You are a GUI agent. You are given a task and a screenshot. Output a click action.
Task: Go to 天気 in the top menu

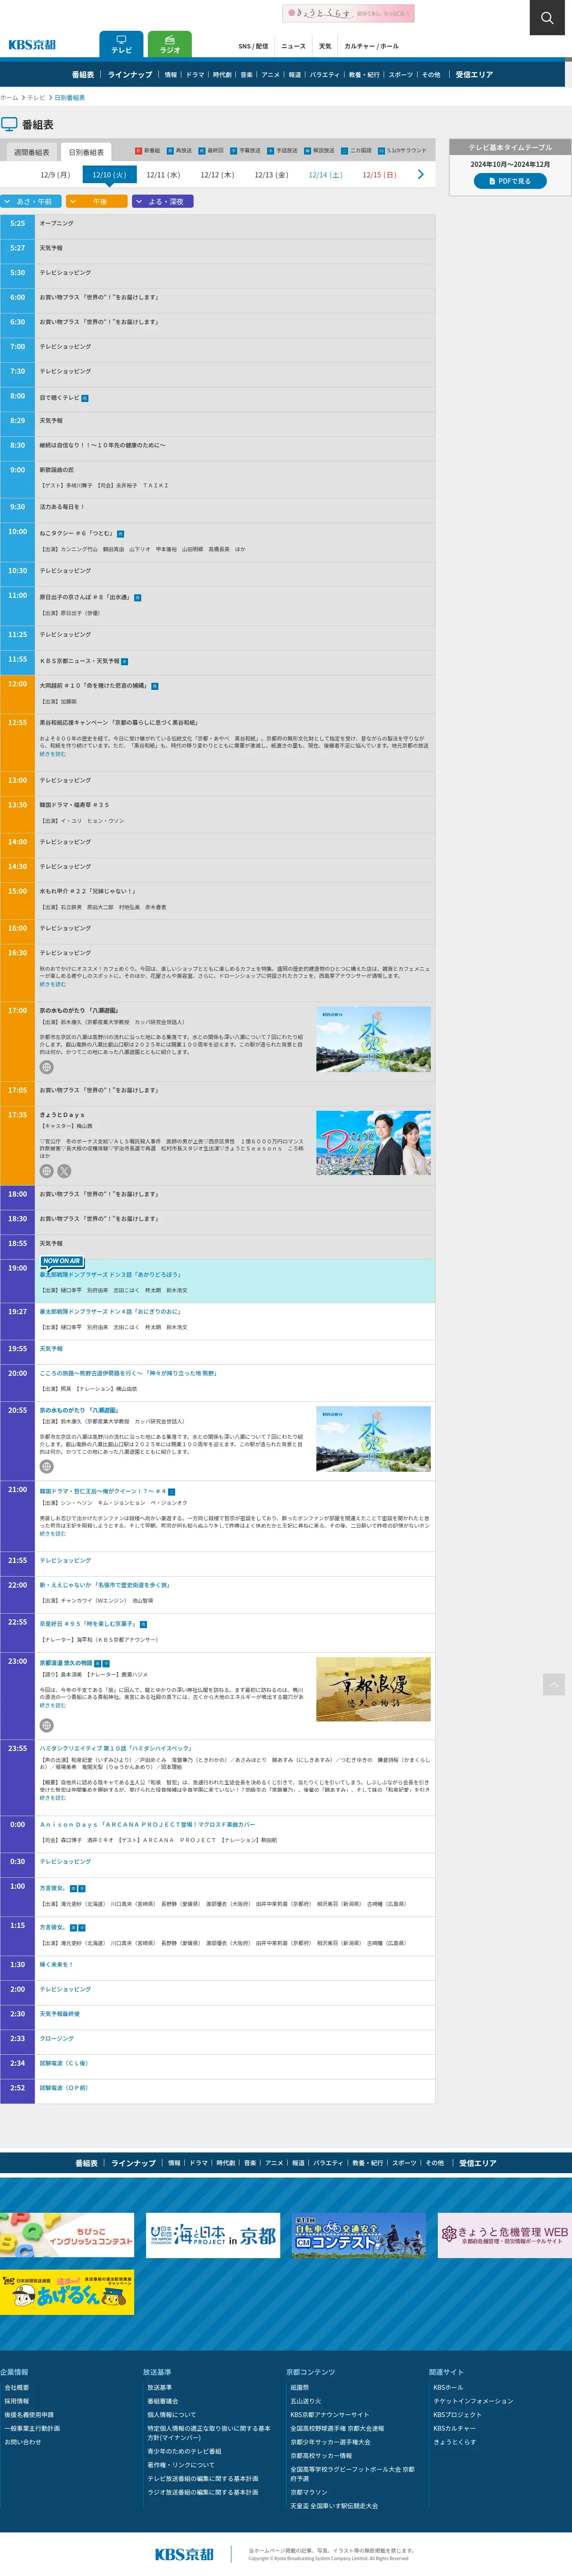point(325,46)
